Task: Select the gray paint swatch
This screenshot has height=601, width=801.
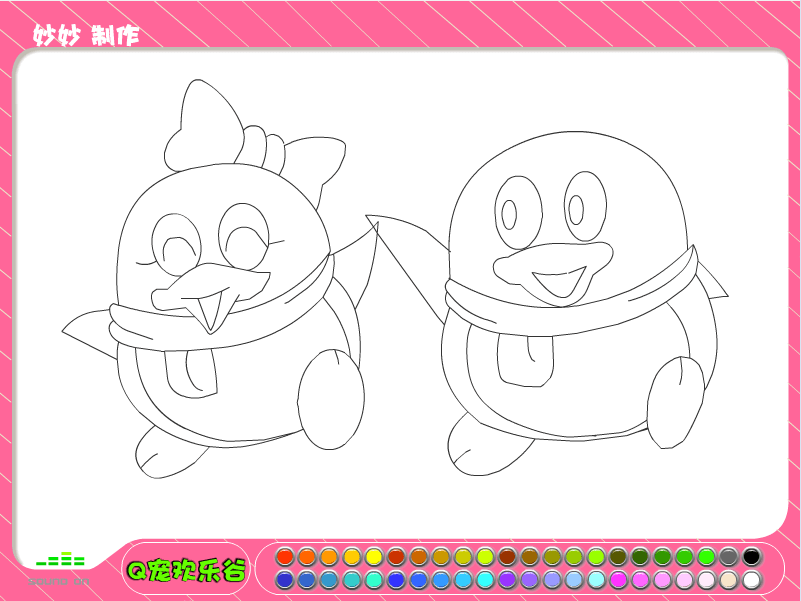Action: point(729,557)
